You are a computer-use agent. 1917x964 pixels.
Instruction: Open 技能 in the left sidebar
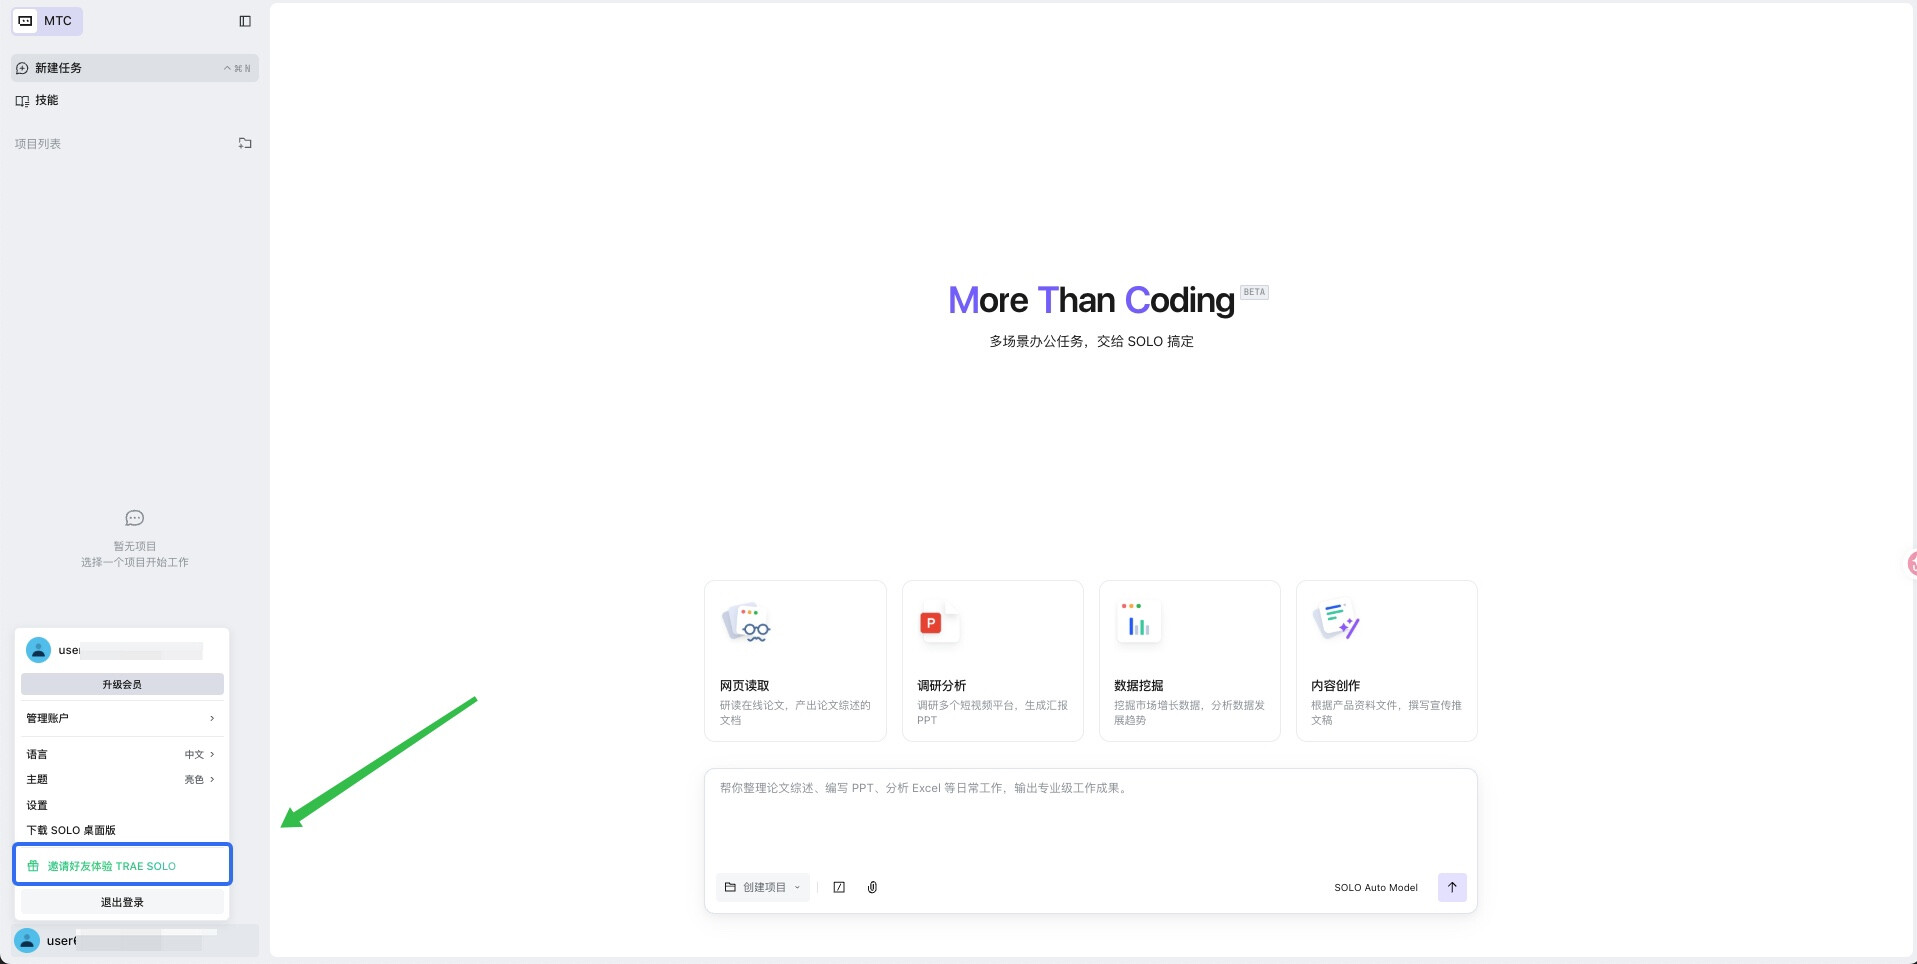coord(47,100)
